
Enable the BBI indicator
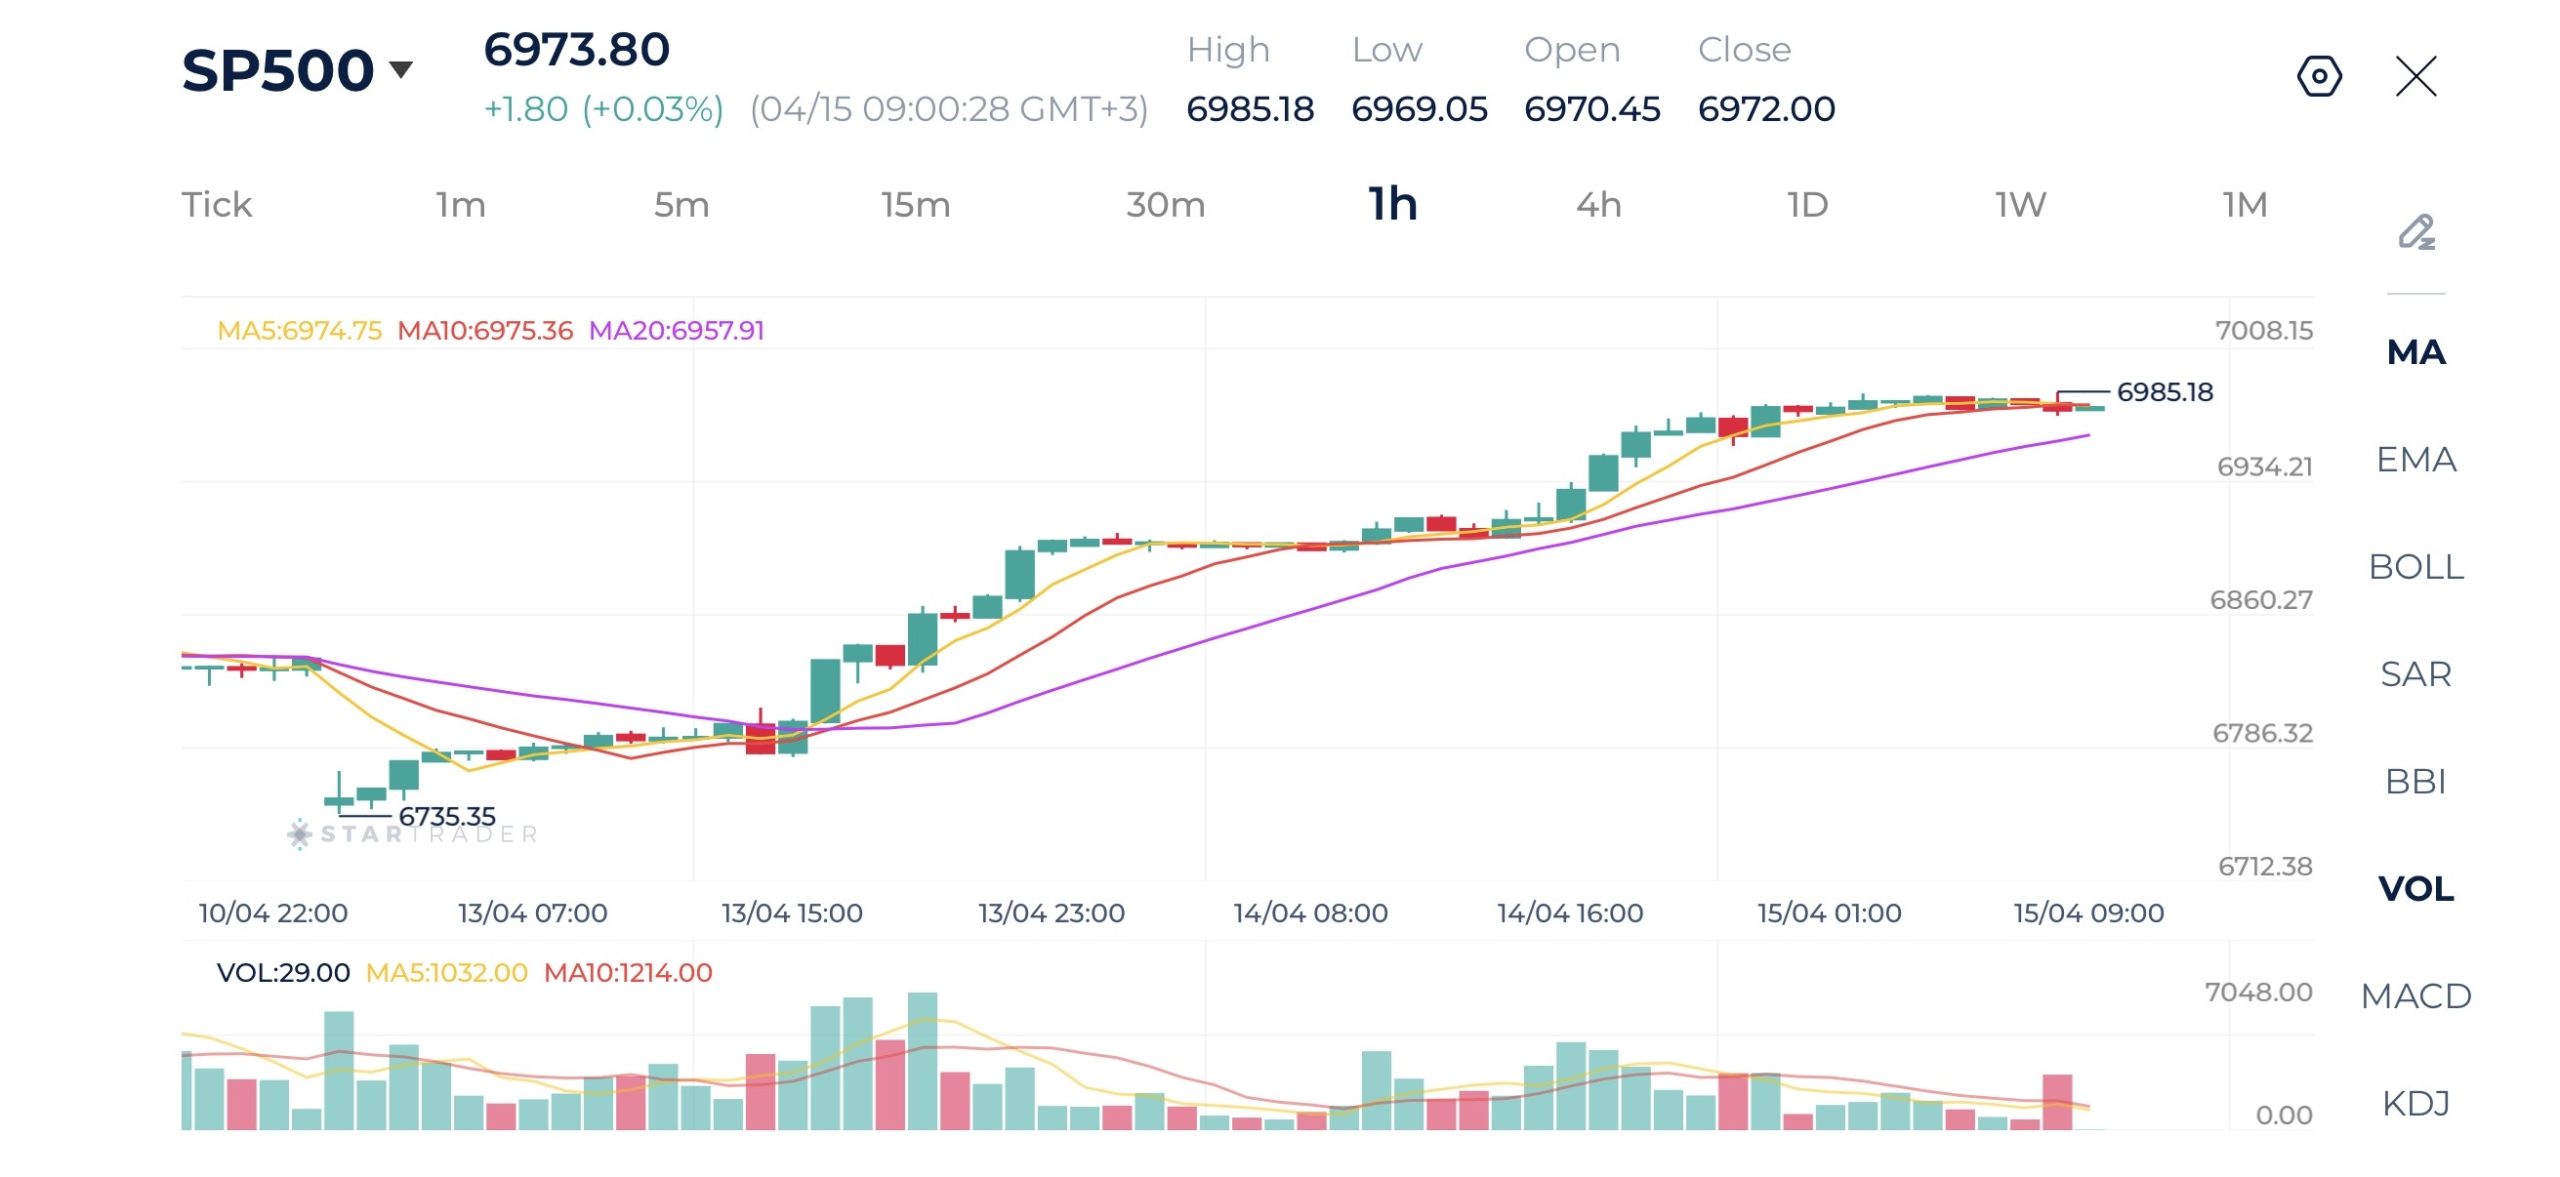point(2416,781)
